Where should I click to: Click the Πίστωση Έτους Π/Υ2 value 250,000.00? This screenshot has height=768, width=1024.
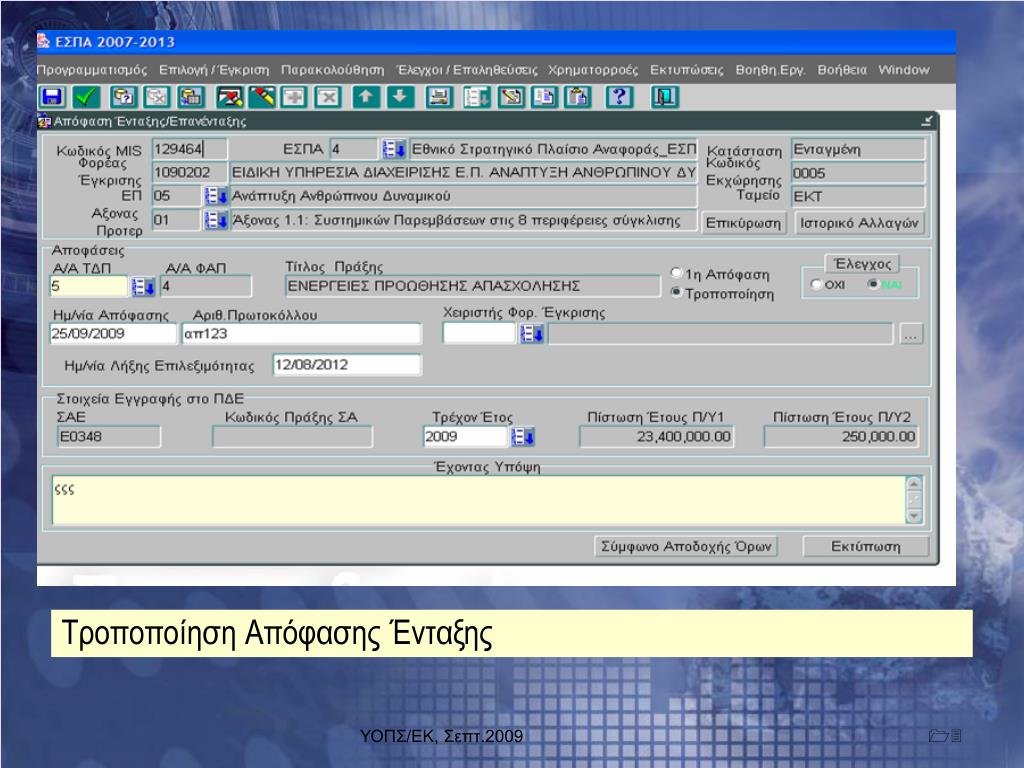(841, 436)
